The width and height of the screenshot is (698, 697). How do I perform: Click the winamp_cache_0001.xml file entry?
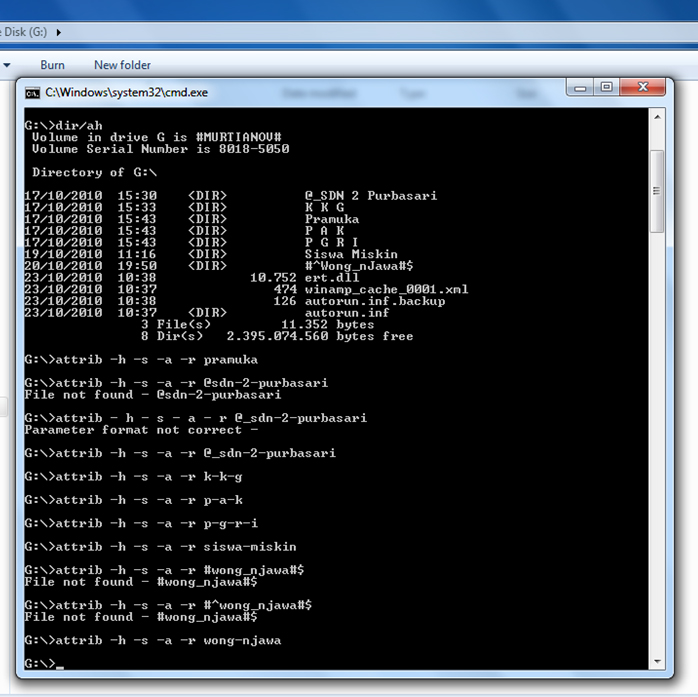386,289
